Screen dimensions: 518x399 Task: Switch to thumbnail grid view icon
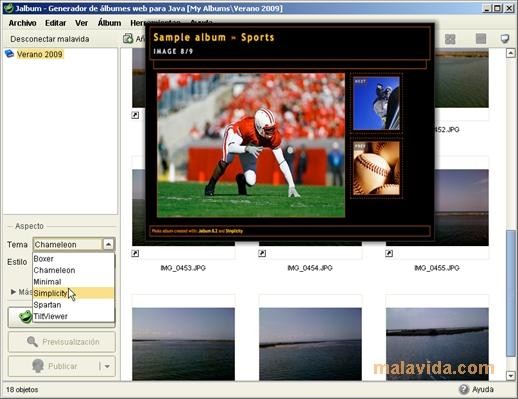pos(450,39)
